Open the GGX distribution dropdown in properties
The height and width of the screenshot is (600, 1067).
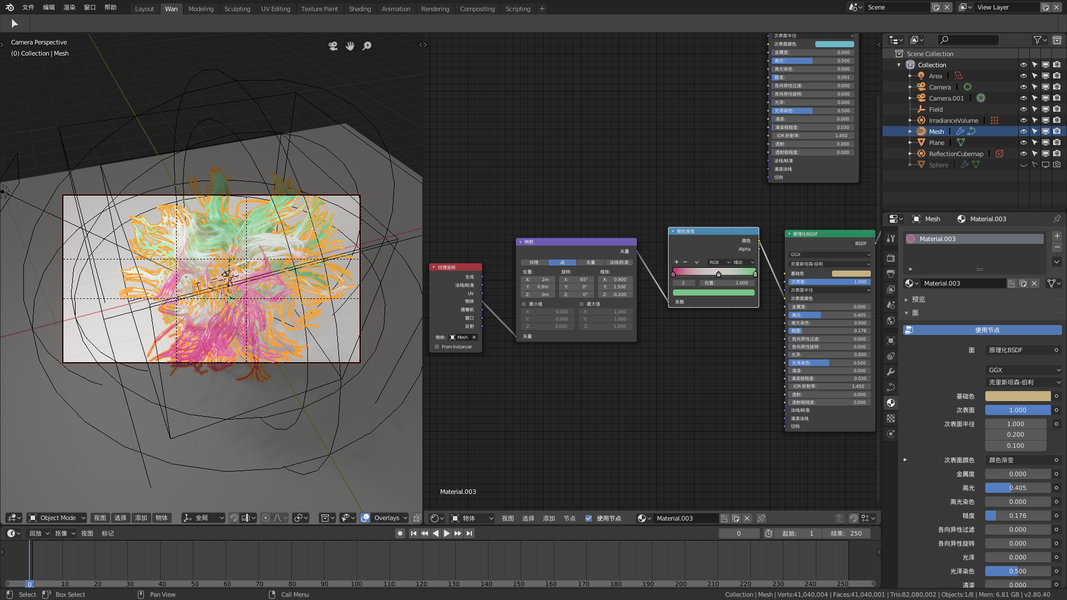pyautogui.click(x=1023, y=370)
